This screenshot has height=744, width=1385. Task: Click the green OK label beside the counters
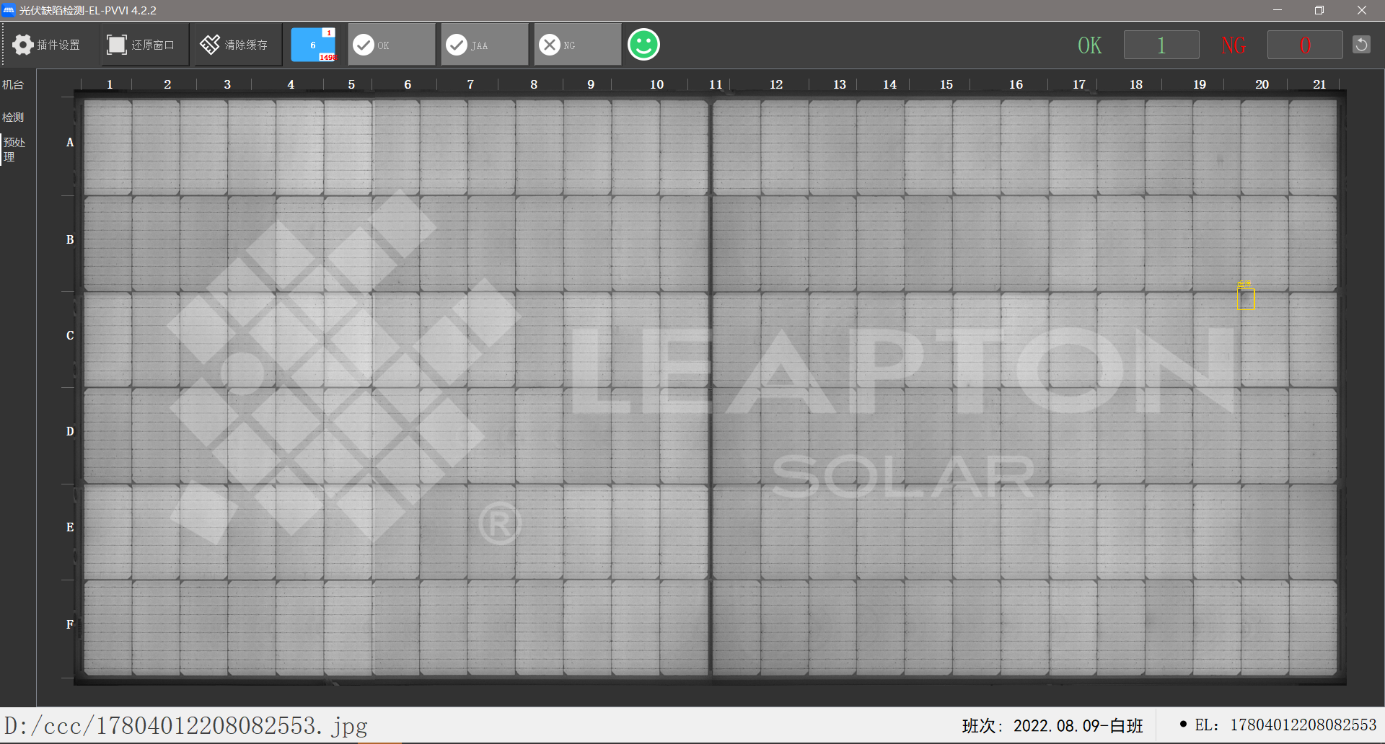point(1089,45)
